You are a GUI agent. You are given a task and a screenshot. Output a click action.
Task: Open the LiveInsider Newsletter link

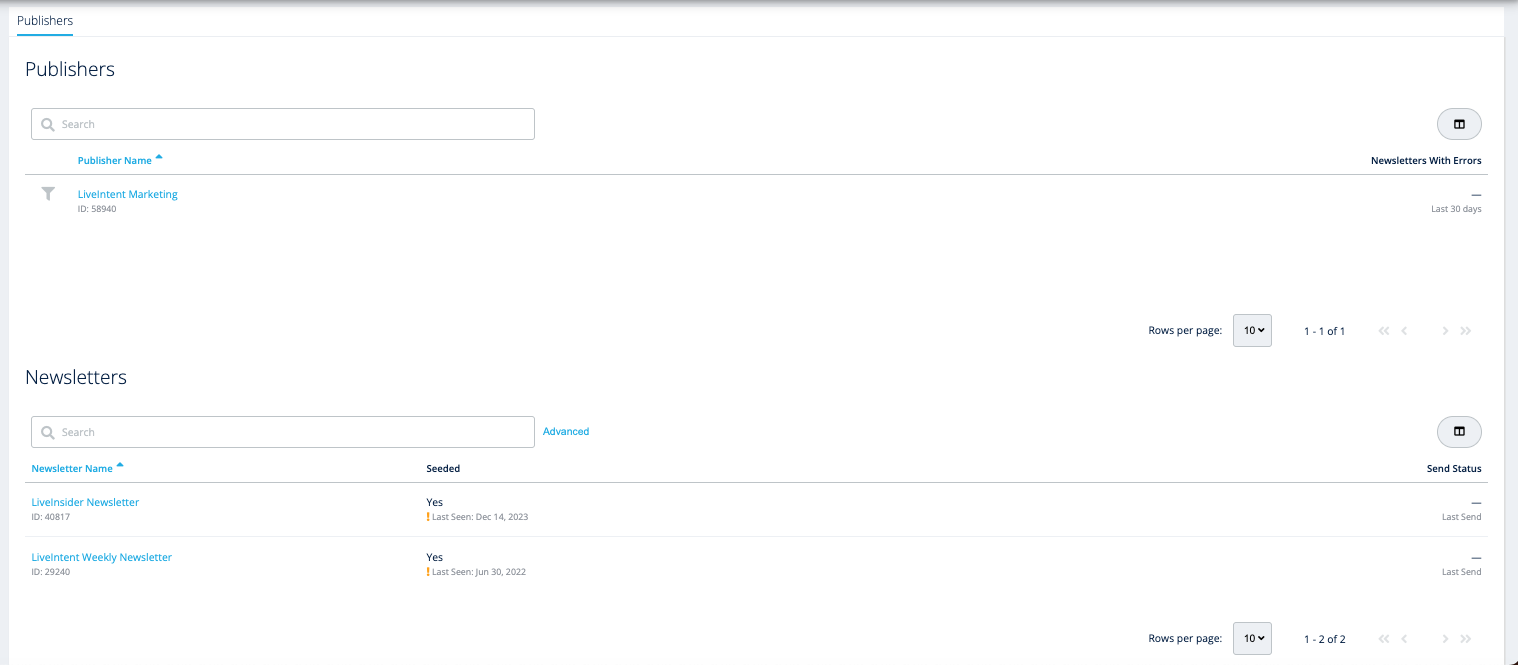click(x=85, y=502)
